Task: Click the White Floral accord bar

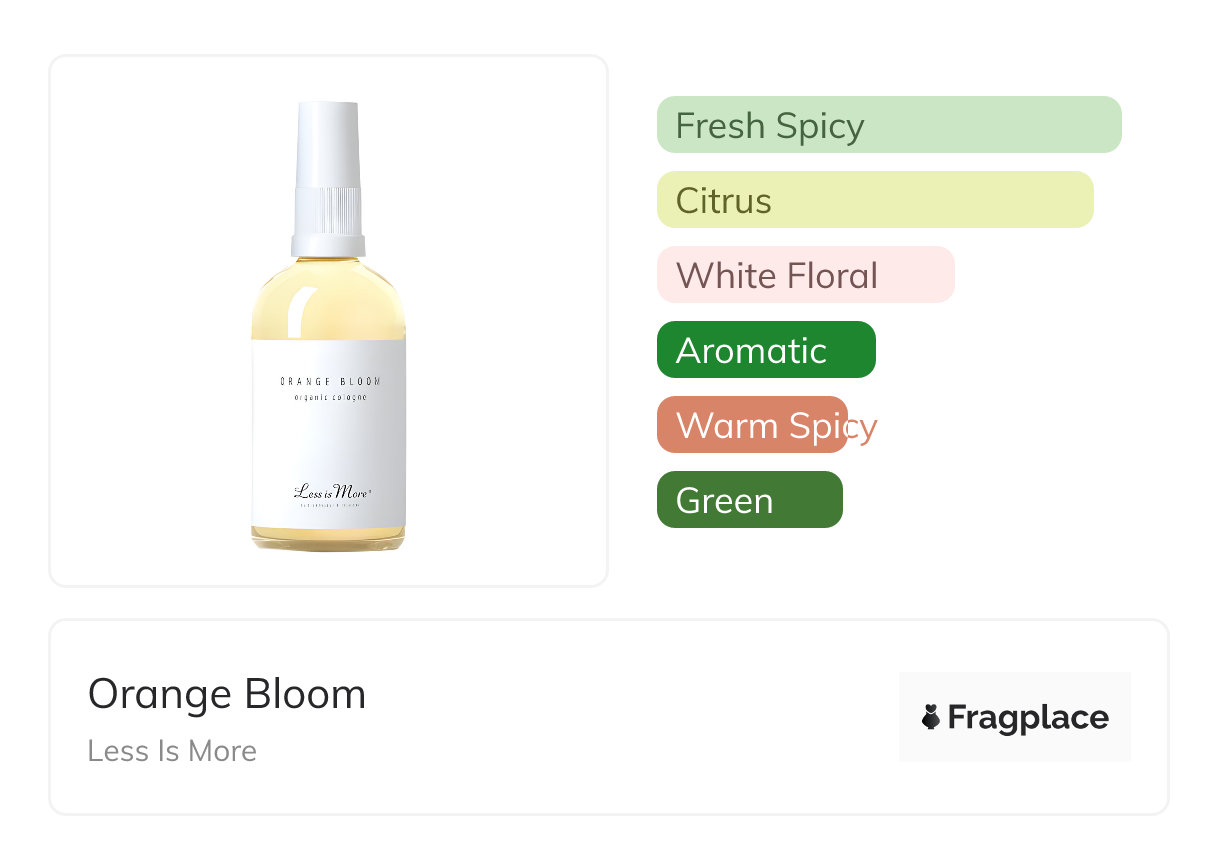Action: [805, 275]
